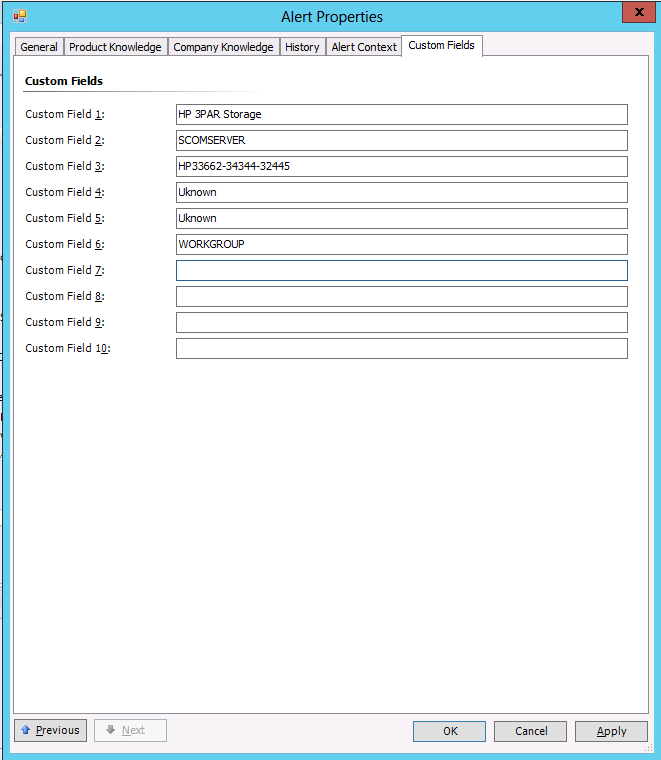661x760 pixels.
Task: Click Custom Field 3 serial number box
Action: (401, 166)
